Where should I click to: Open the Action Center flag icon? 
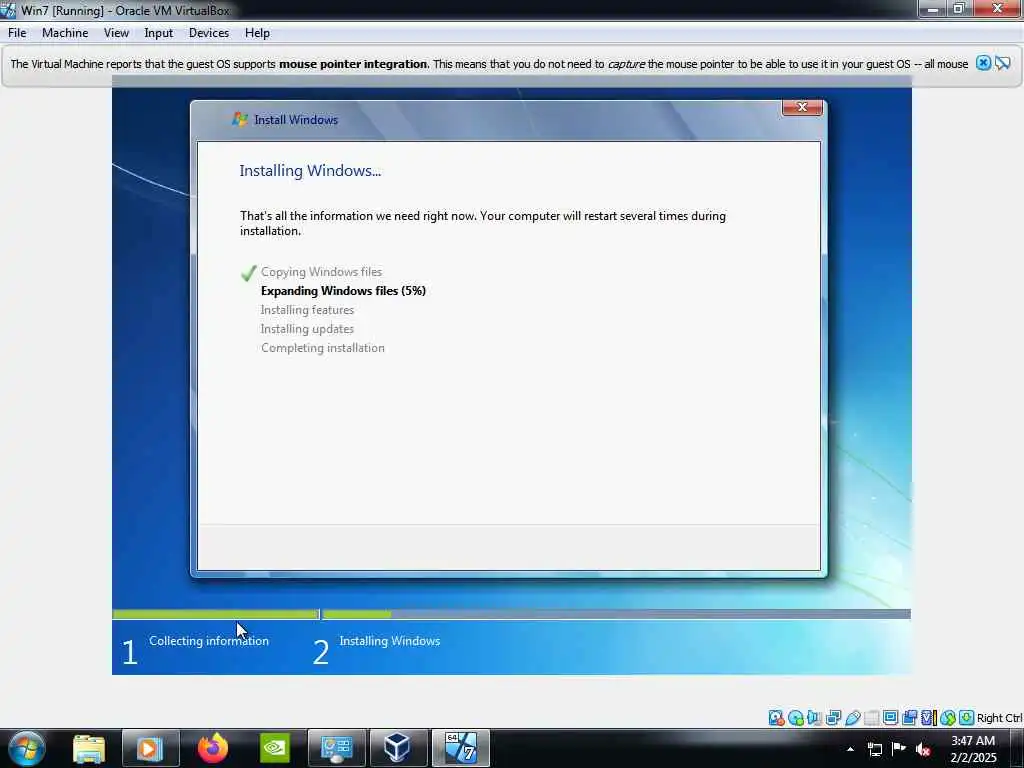pos(899,748)
